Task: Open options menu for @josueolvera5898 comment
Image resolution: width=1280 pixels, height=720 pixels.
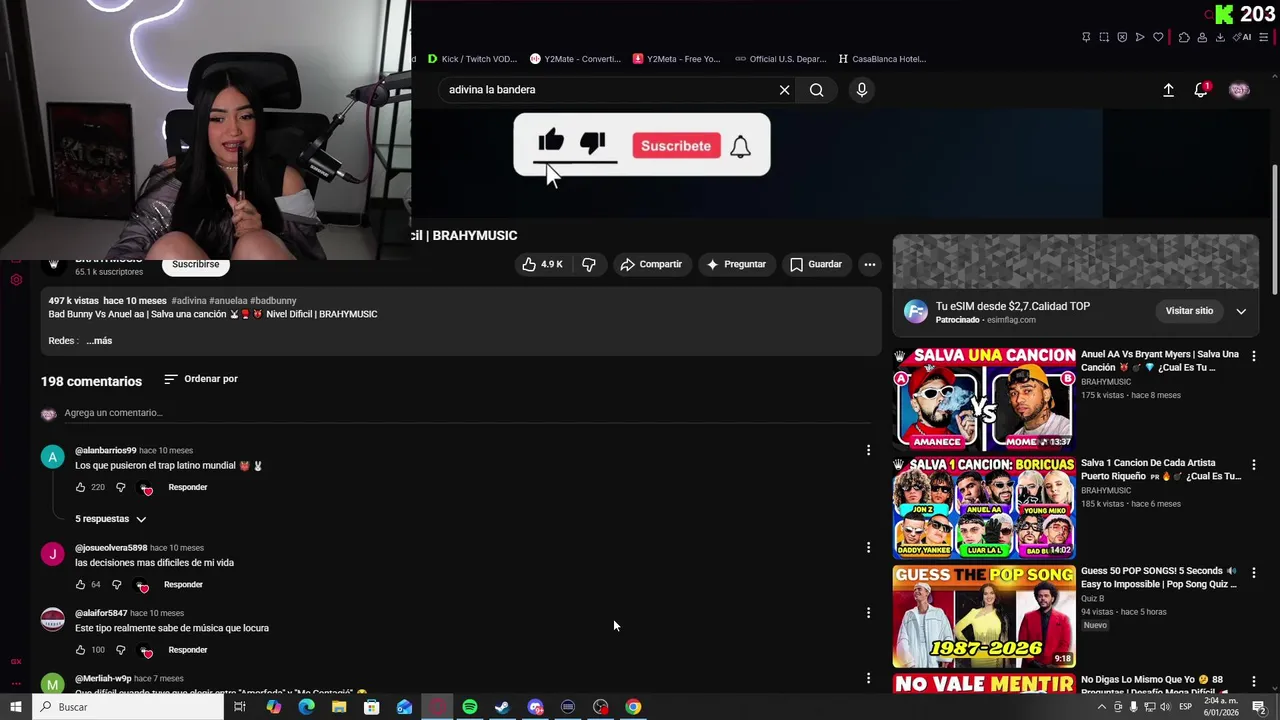Action: point(868,548)
